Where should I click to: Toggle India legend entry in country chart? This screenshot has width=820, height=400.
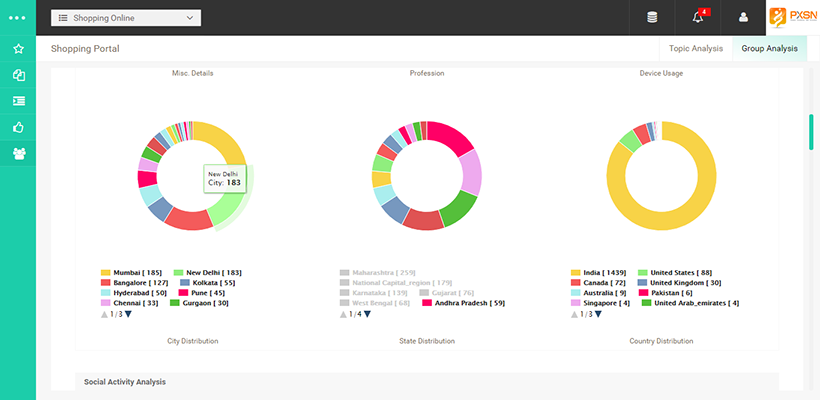coord(605,272)
